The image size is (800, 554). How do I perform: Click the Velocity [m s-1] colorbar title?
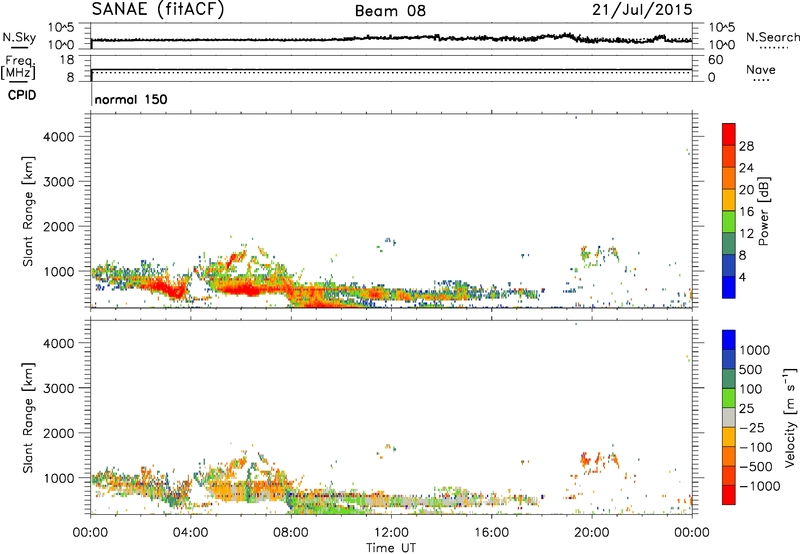click(x=790, y=418)
